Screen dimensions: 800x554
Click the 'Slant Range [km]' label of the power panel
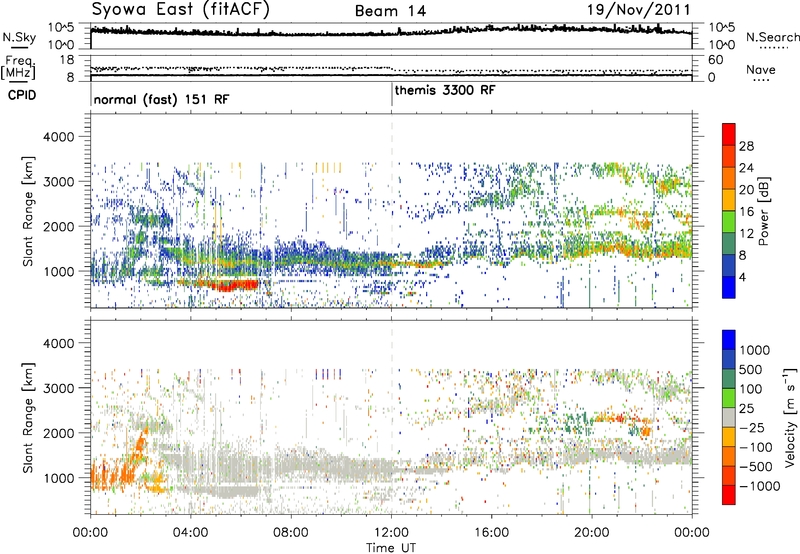[x=28, y=211]
